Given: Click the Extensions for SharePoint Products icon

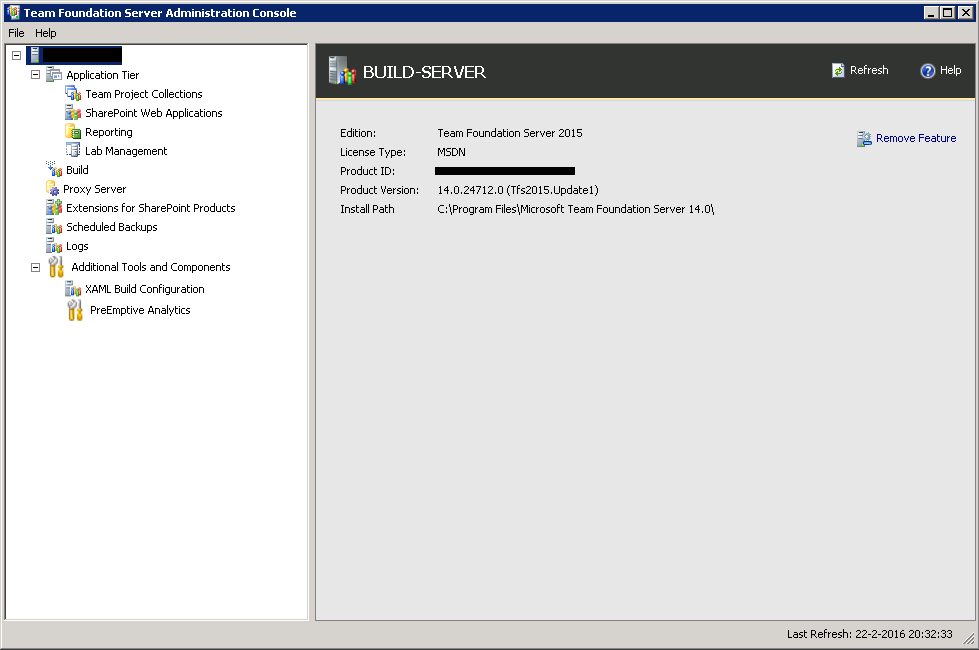Looking at the screenshot, I should pos(54,208).
